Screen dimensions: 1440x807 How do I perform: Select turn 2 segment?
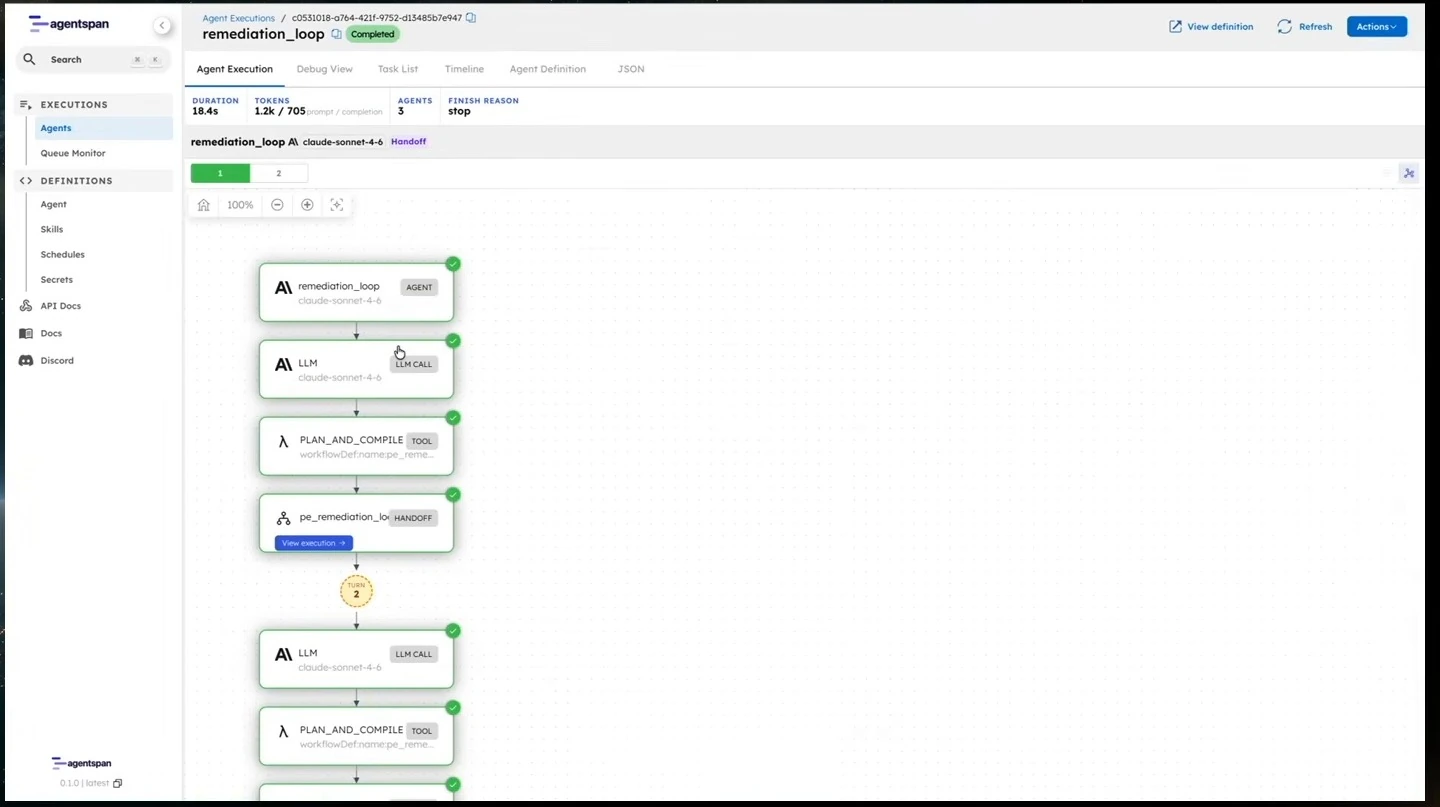[279, 173]
